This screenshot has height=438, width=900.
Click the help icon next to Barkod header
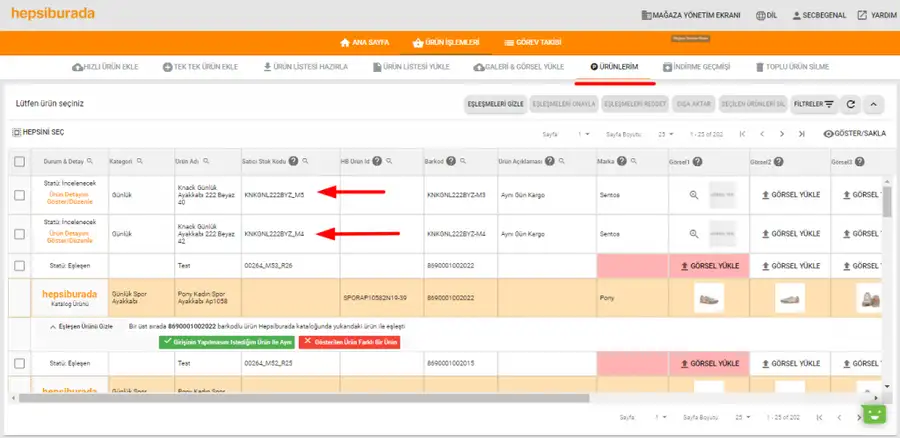pos(451,161)
